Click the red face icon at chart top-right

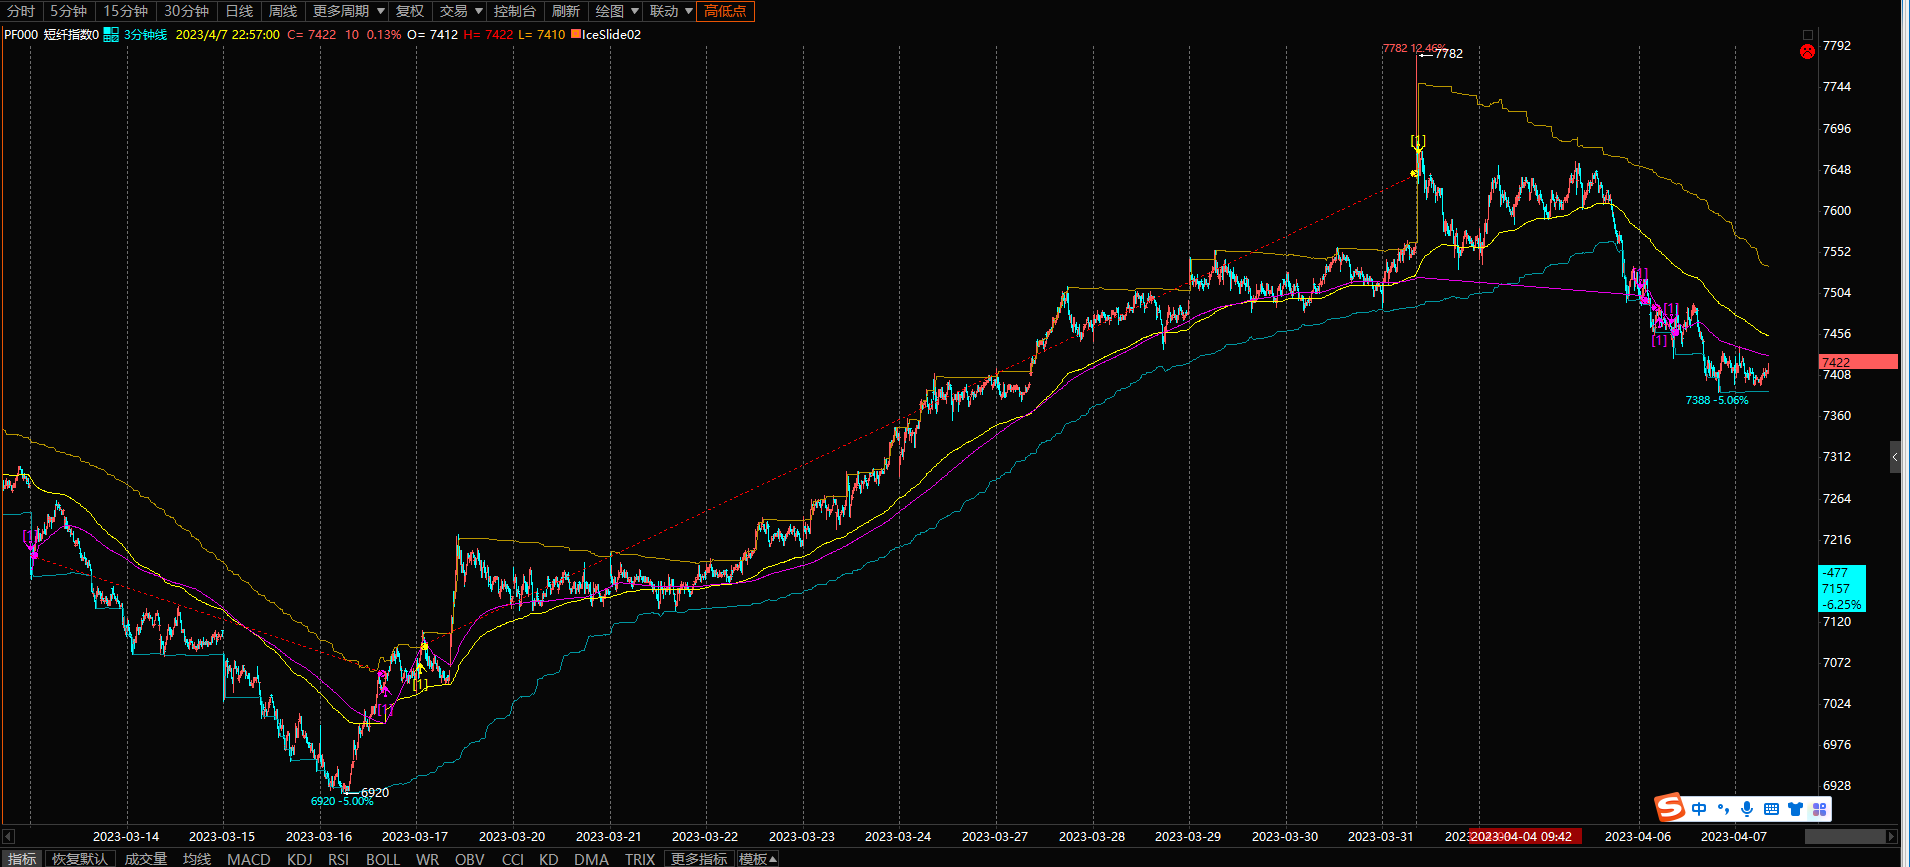tap(1807, 51)
